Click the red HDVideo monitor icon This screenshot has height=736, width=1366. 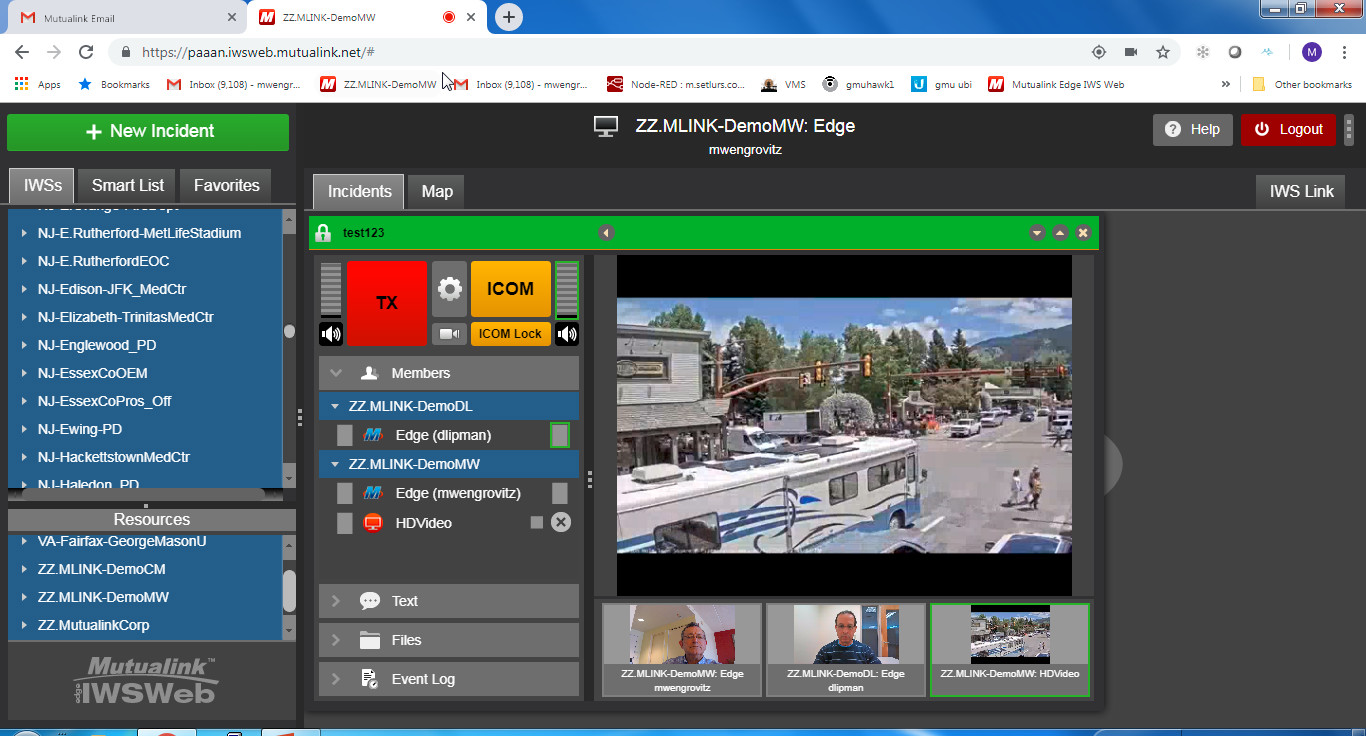pyautogui.click(x=373, y=522)
